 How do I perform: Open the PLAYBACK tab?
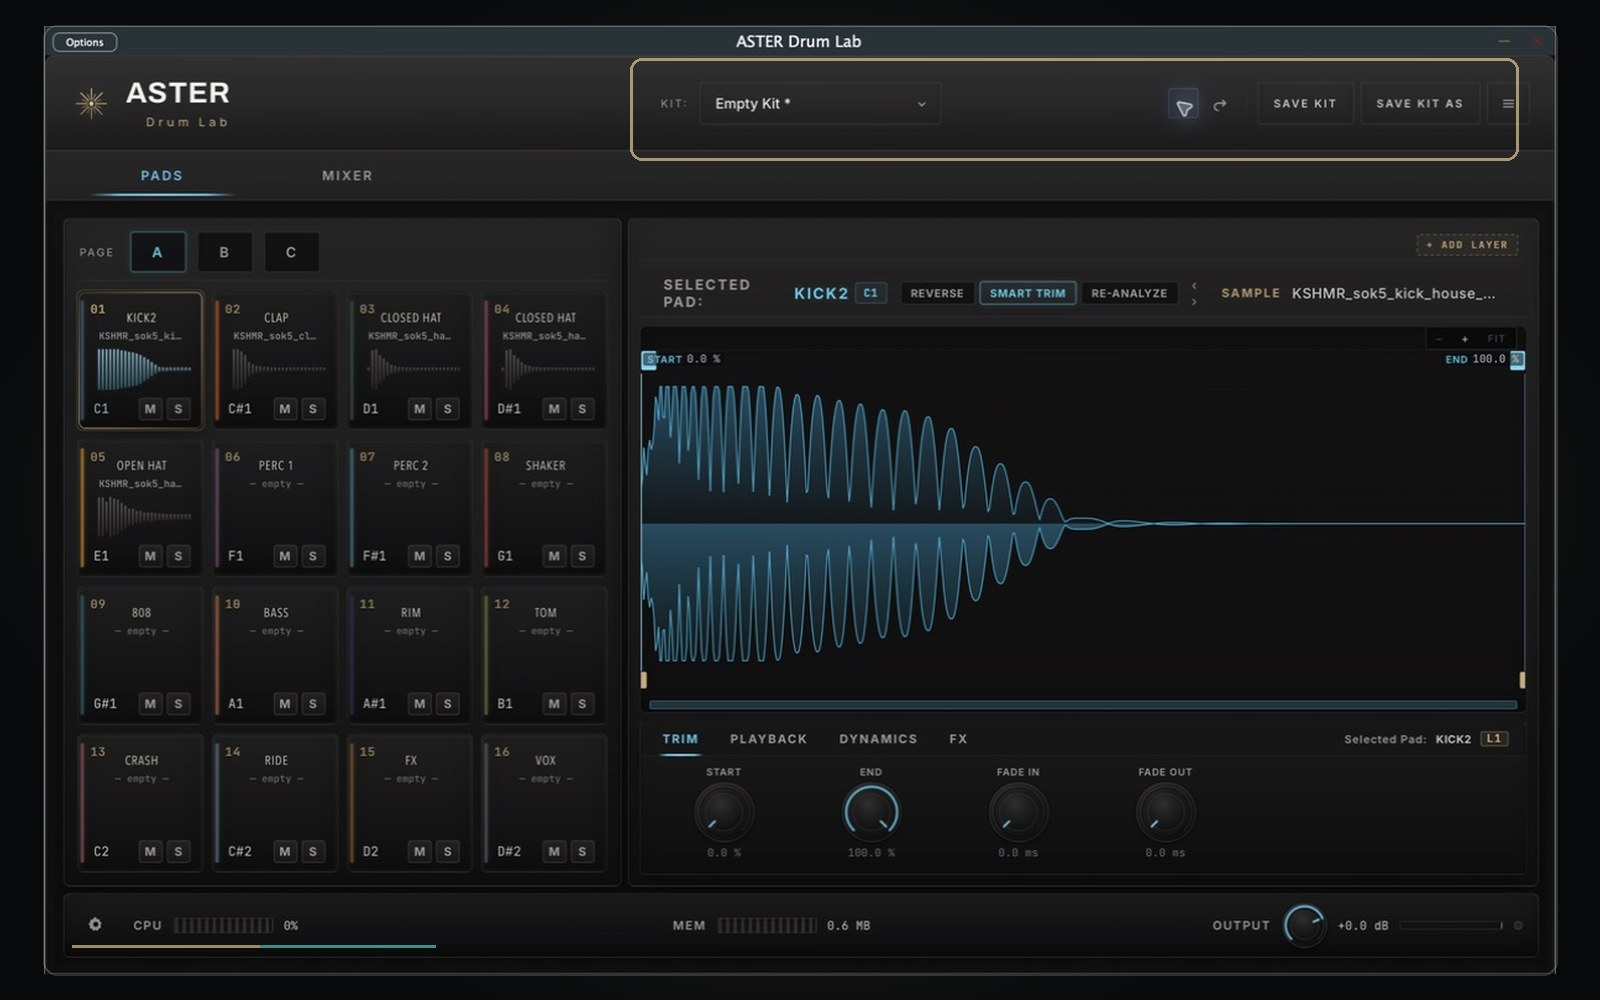coord(768,739)
